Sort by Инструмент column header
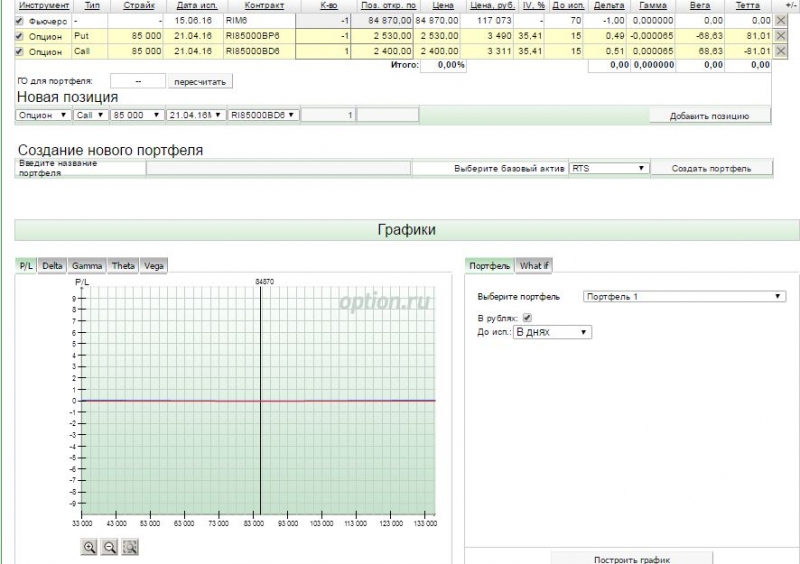This screenshot has width=800, height=564. pos(44,5)
